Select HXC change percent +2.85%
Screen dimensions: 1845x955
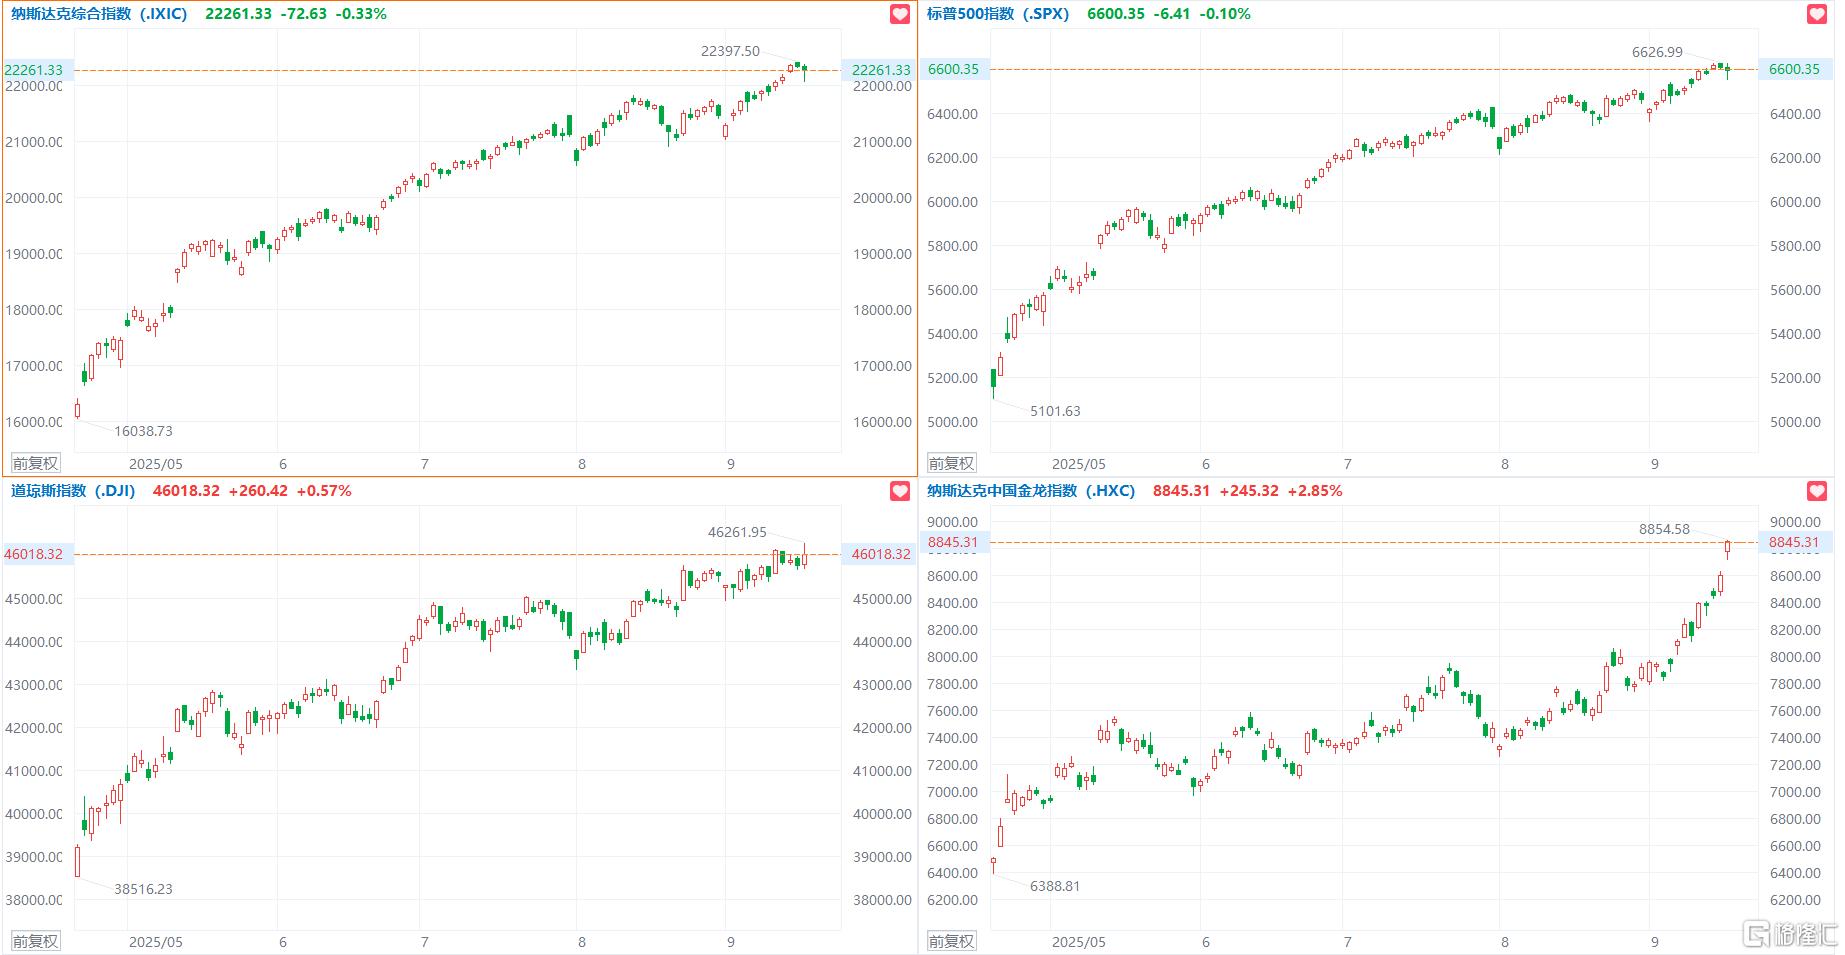click(x=1315, y=491)
